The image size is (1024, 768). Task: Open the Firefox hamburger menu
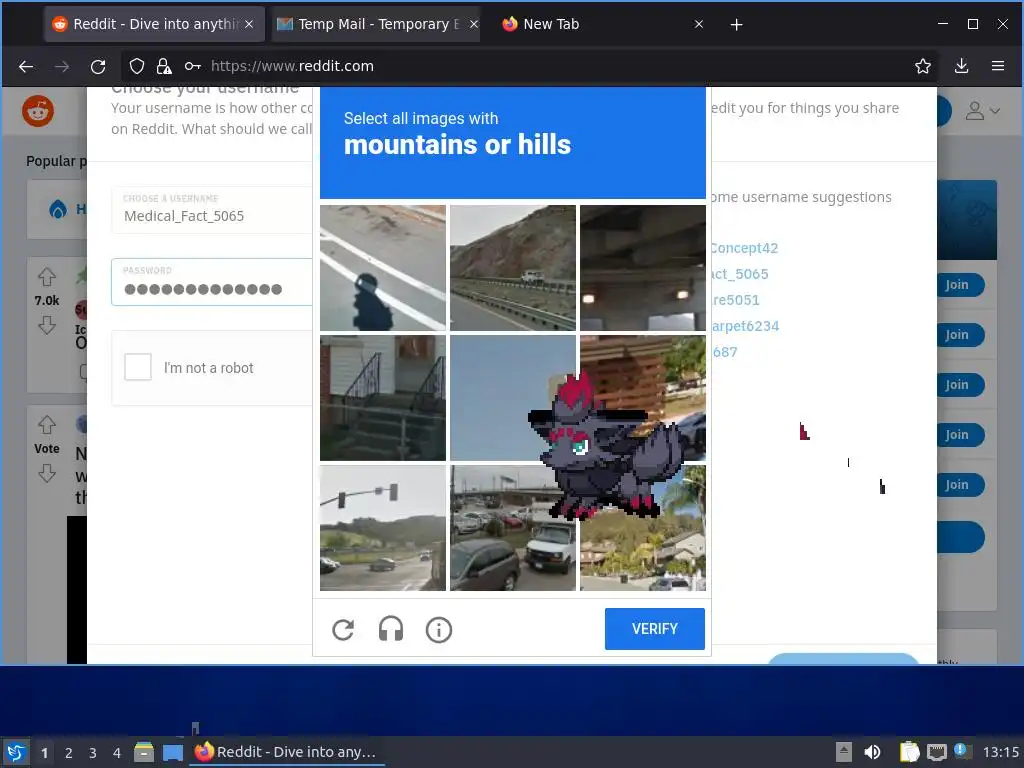[x=998, y=66]
